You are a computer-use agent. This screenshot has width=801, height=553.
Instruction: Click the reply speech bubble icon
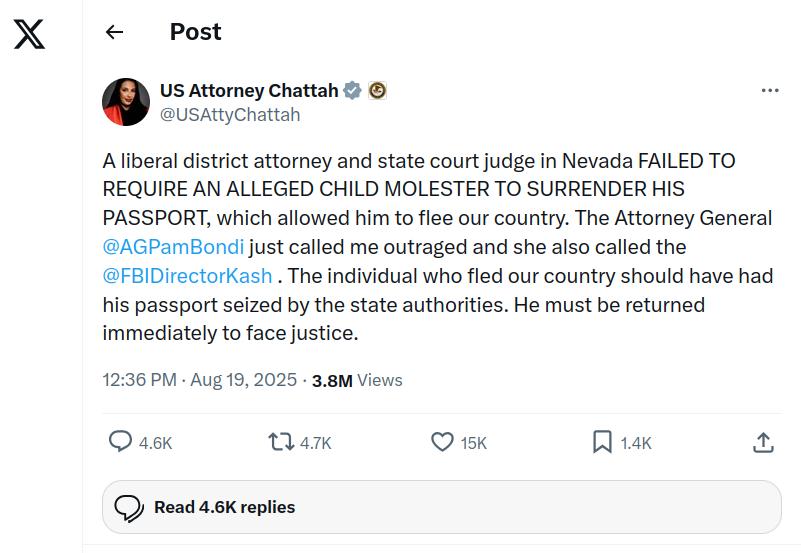click(x=120, y=441)
